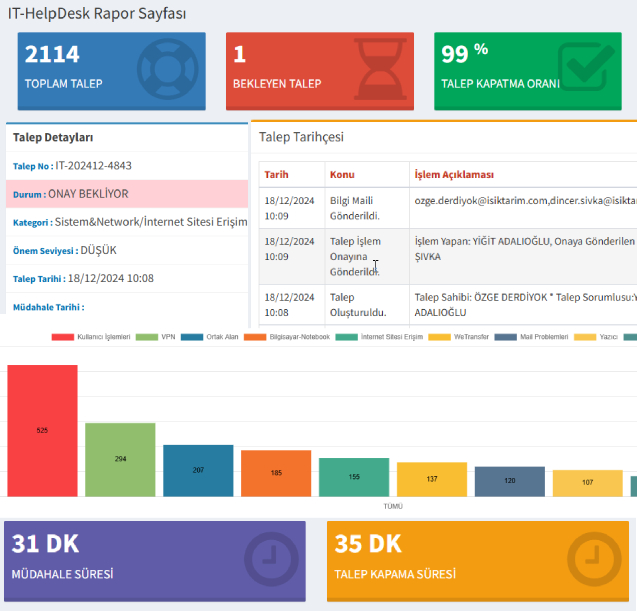This screenshot has width=637, height=611.
Task: Click the İşlem Açıklaması column header
Action: 454,175
